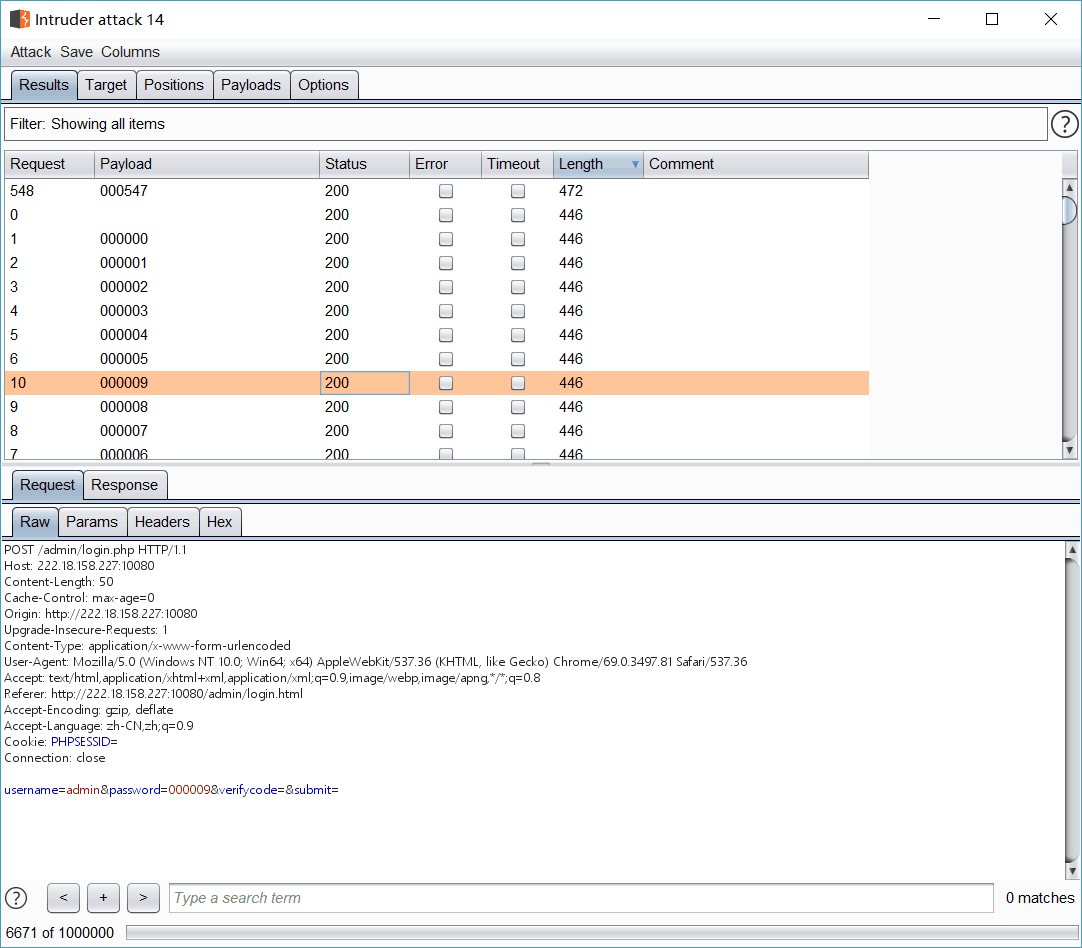Viewport: 1082px width, 948px height.
Task: Click the Length value 472
Action: point(571,191)
